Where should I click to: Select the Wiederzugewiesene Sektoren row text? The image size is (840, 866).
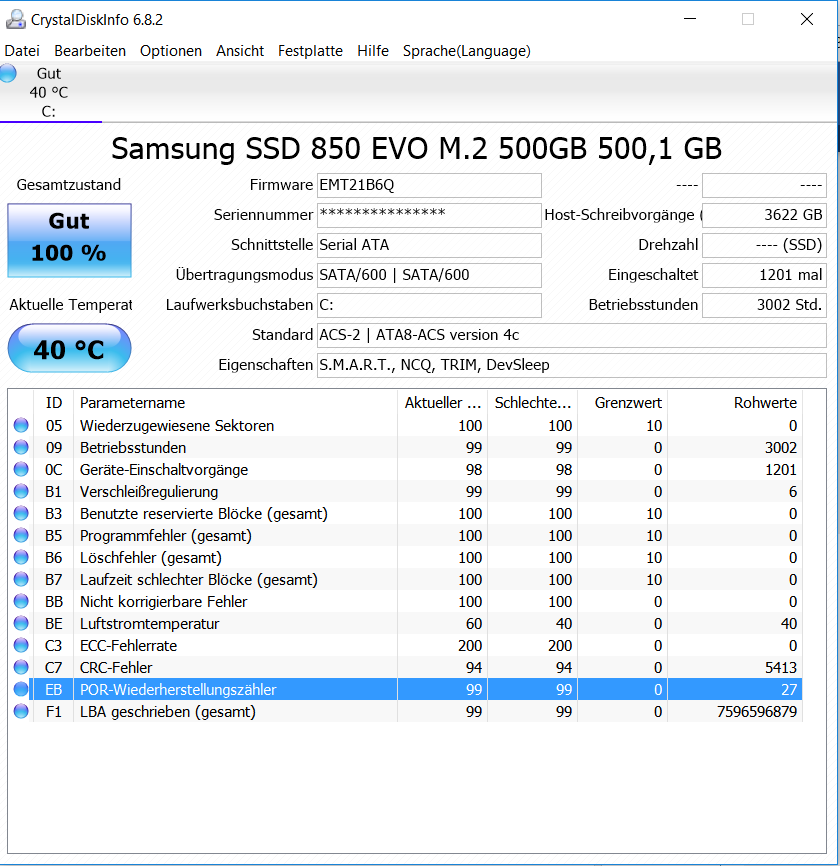coord(177,426)
